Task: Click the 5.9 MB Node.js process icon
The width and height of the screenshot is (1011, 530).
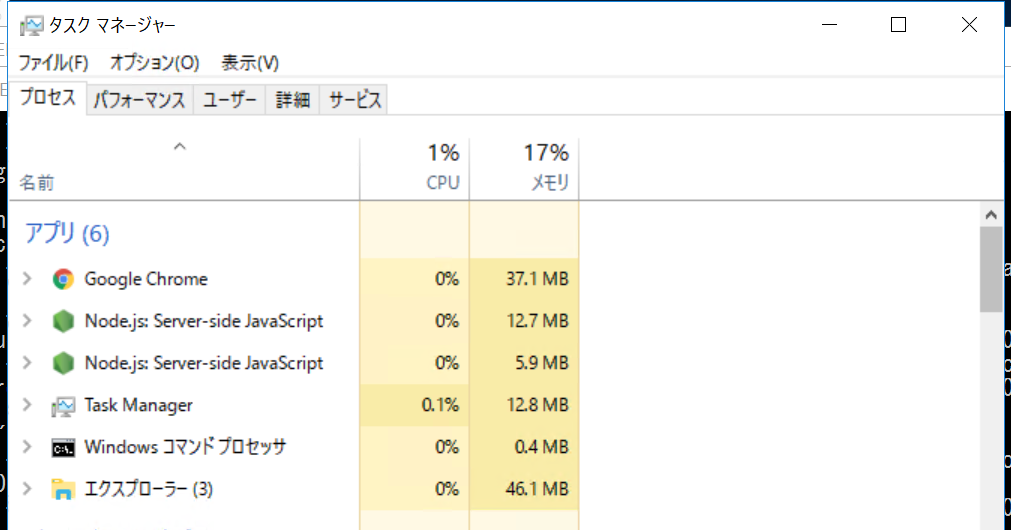Action: (63, 363)
